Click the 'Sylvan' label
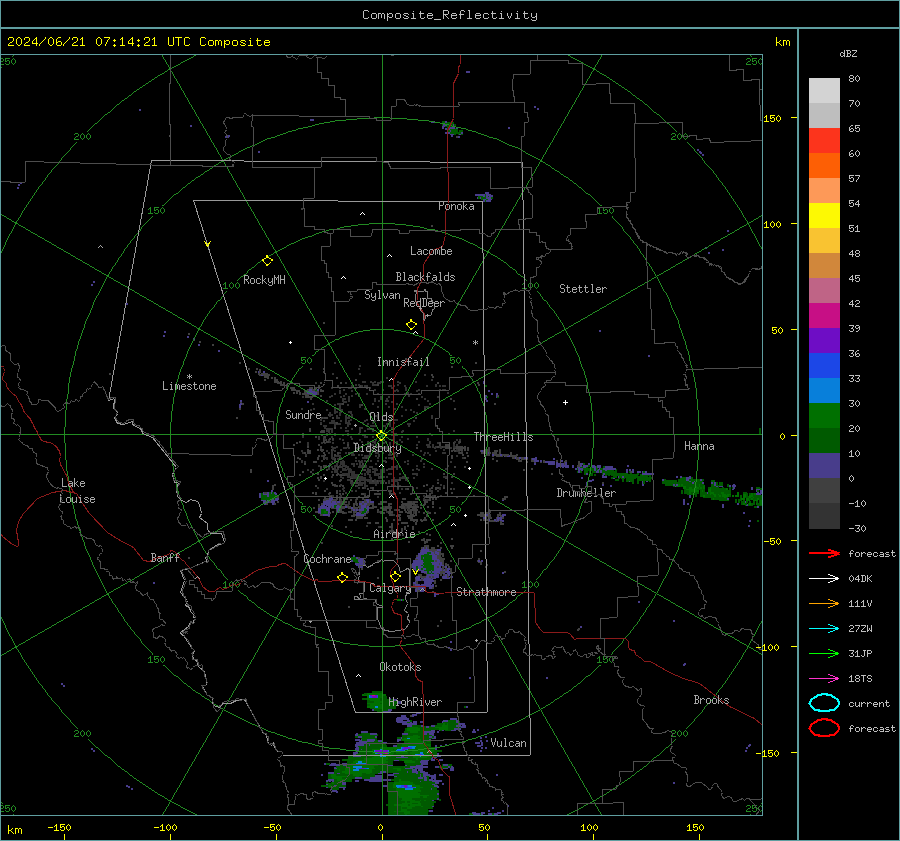The height and width of the screenshot is (841, 900). pos(382,295)
